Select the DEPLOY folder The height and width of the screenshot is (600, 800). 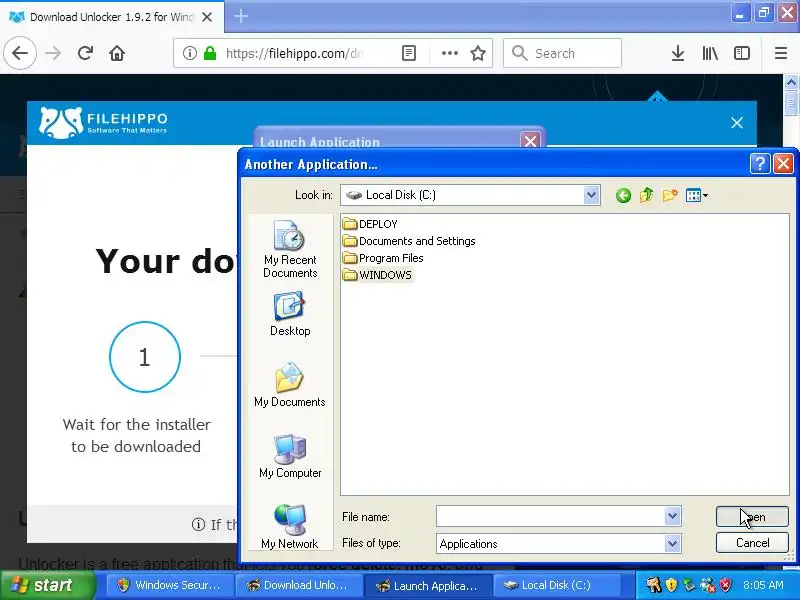[370, 224]
